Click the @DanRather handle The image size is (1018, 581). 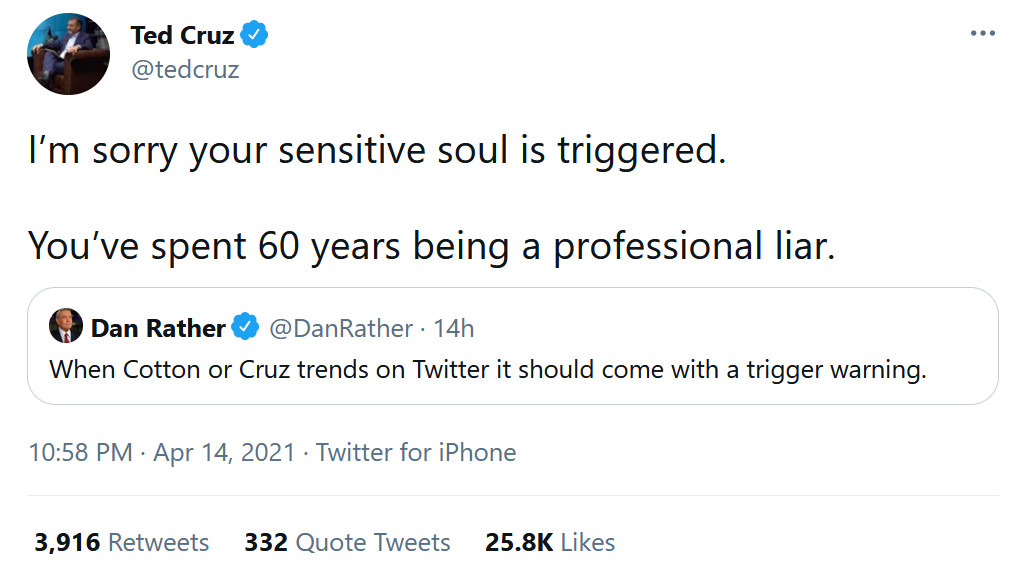(341, 328)
